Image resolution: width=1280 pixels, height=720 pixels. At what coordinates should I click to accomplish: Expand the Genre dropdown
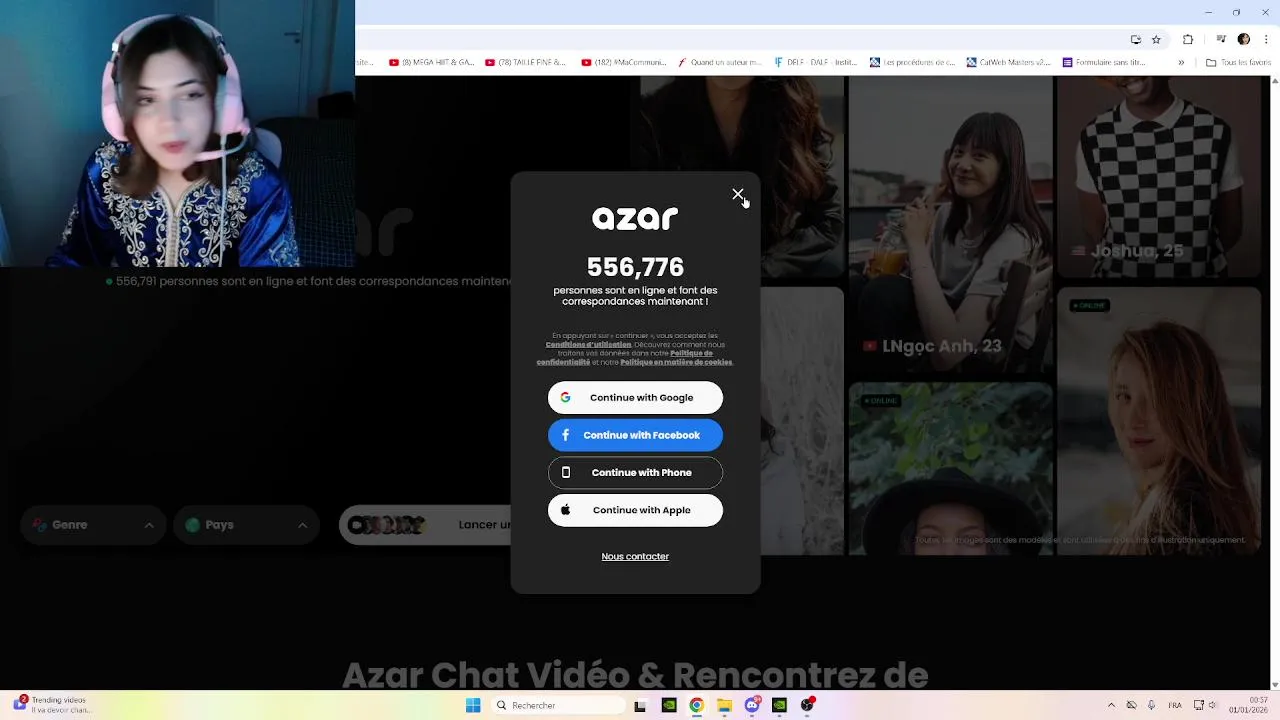tap(93, 525)
